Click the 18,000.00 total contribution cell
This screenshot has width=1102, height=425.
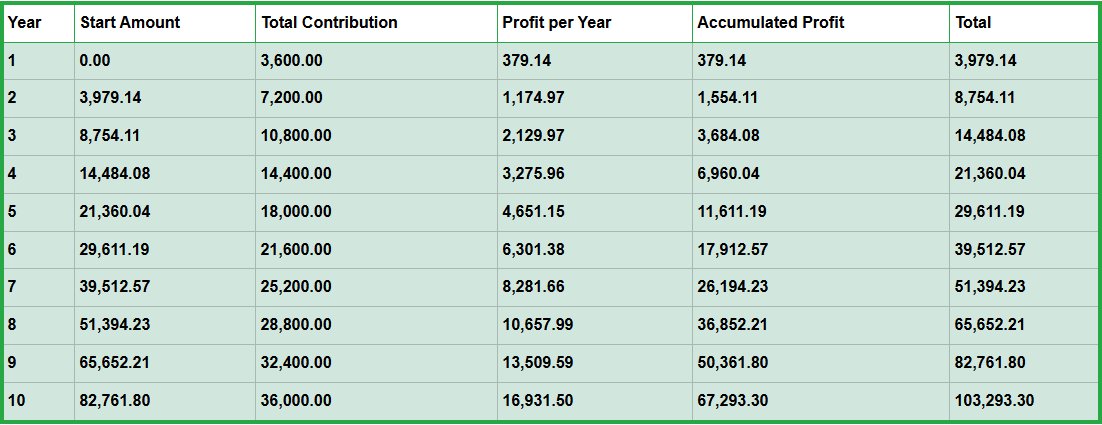point(295,212)
